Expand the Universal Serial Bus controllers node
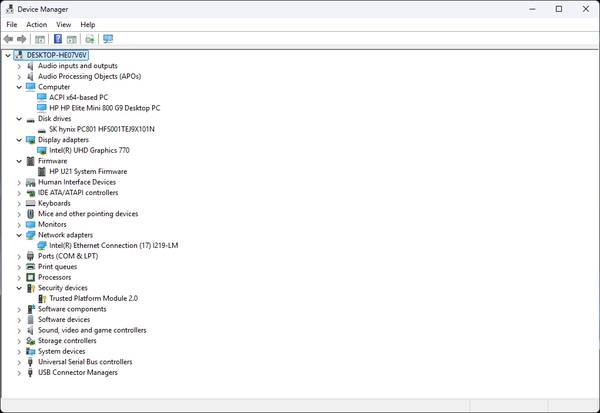Screen dimensions: 600x413 tap(19, 362)
